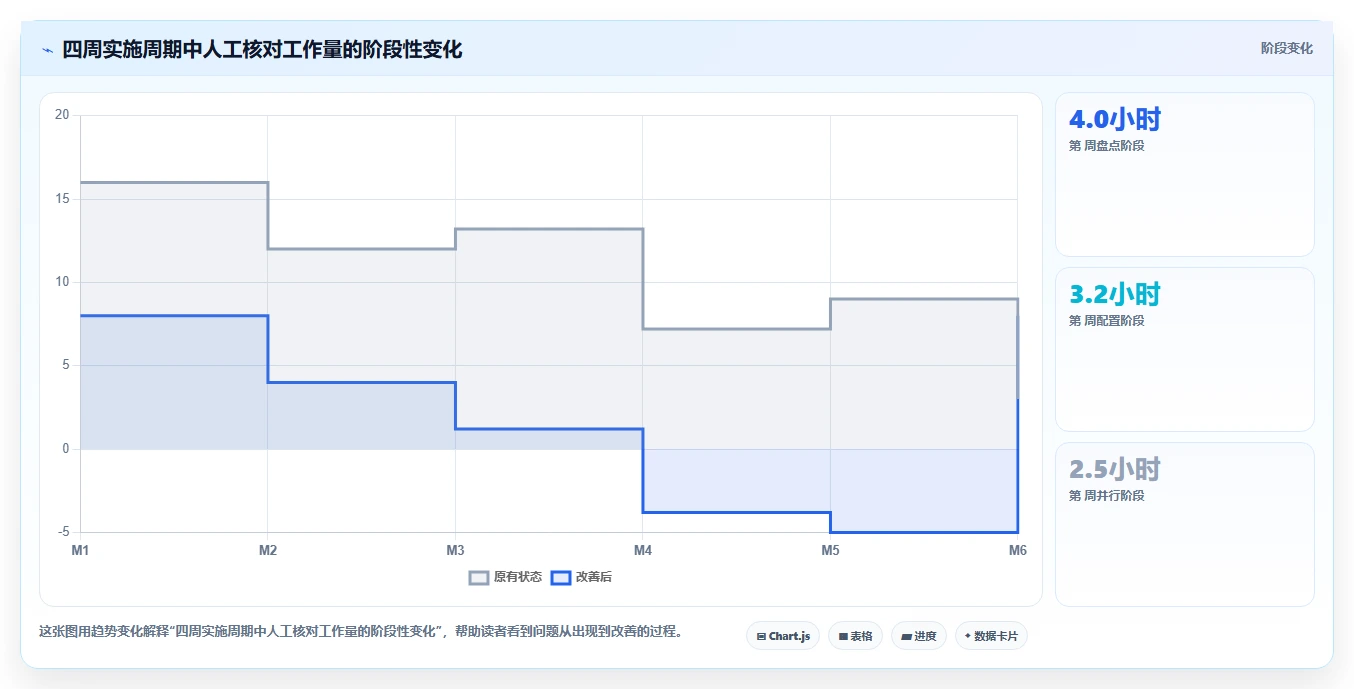Click the grey 原有状态 legend swatch

pos(479,577)
